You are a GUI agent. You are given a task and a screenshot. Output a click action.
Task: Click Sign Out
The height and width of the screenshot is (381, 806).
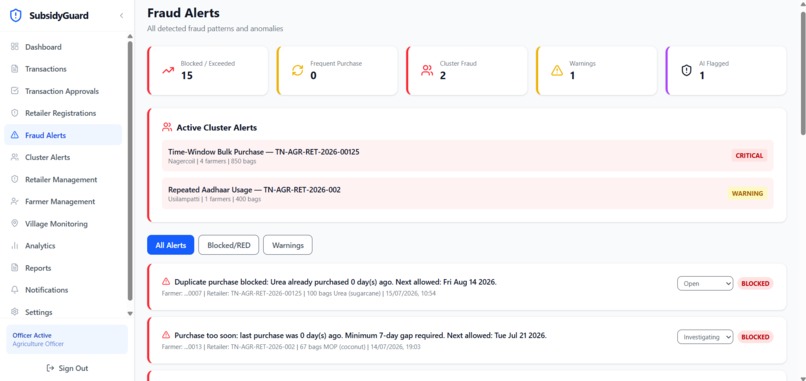tap(67, 368)
